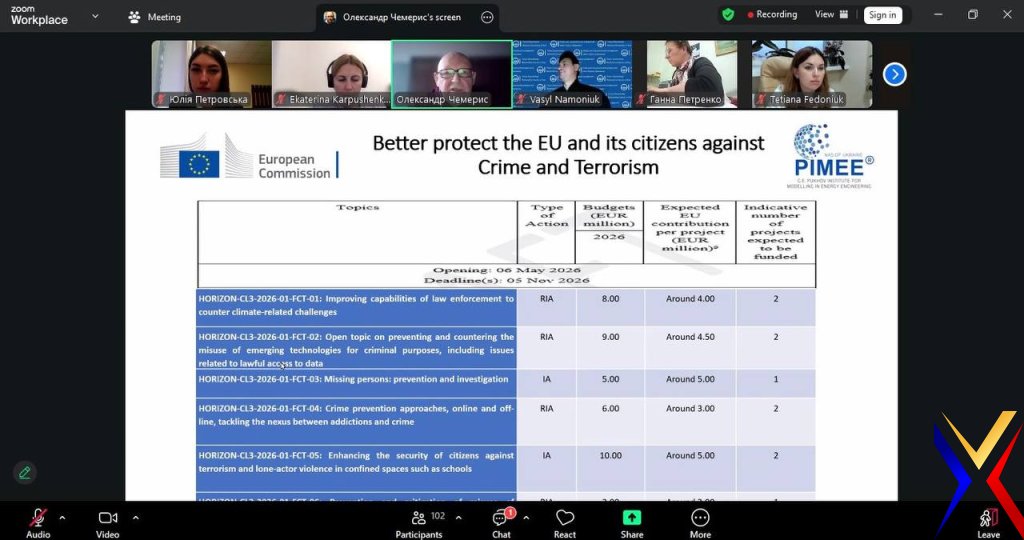Image resolution: width=1024 pixels, height=540 pixels.
Task: Click the green Share screen icon
Action: point(632,518)
